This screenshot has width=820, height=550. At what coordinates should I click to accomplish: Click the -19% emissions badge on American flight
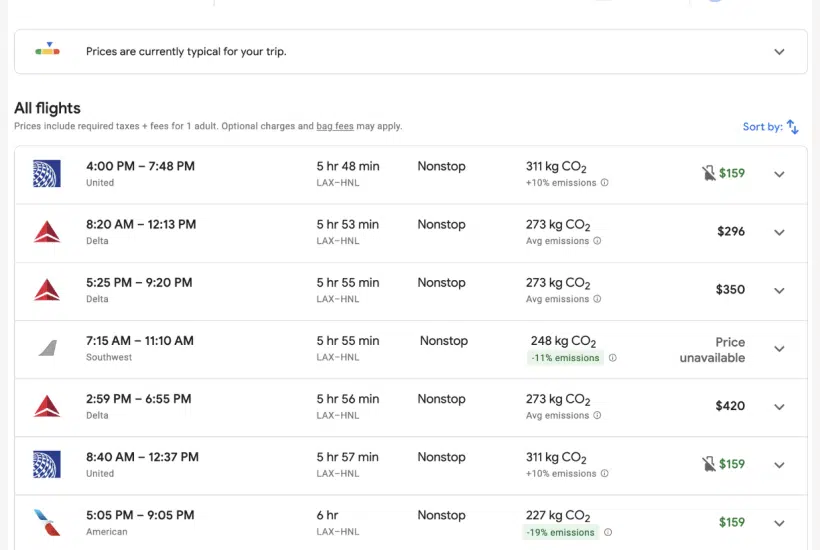563,532
